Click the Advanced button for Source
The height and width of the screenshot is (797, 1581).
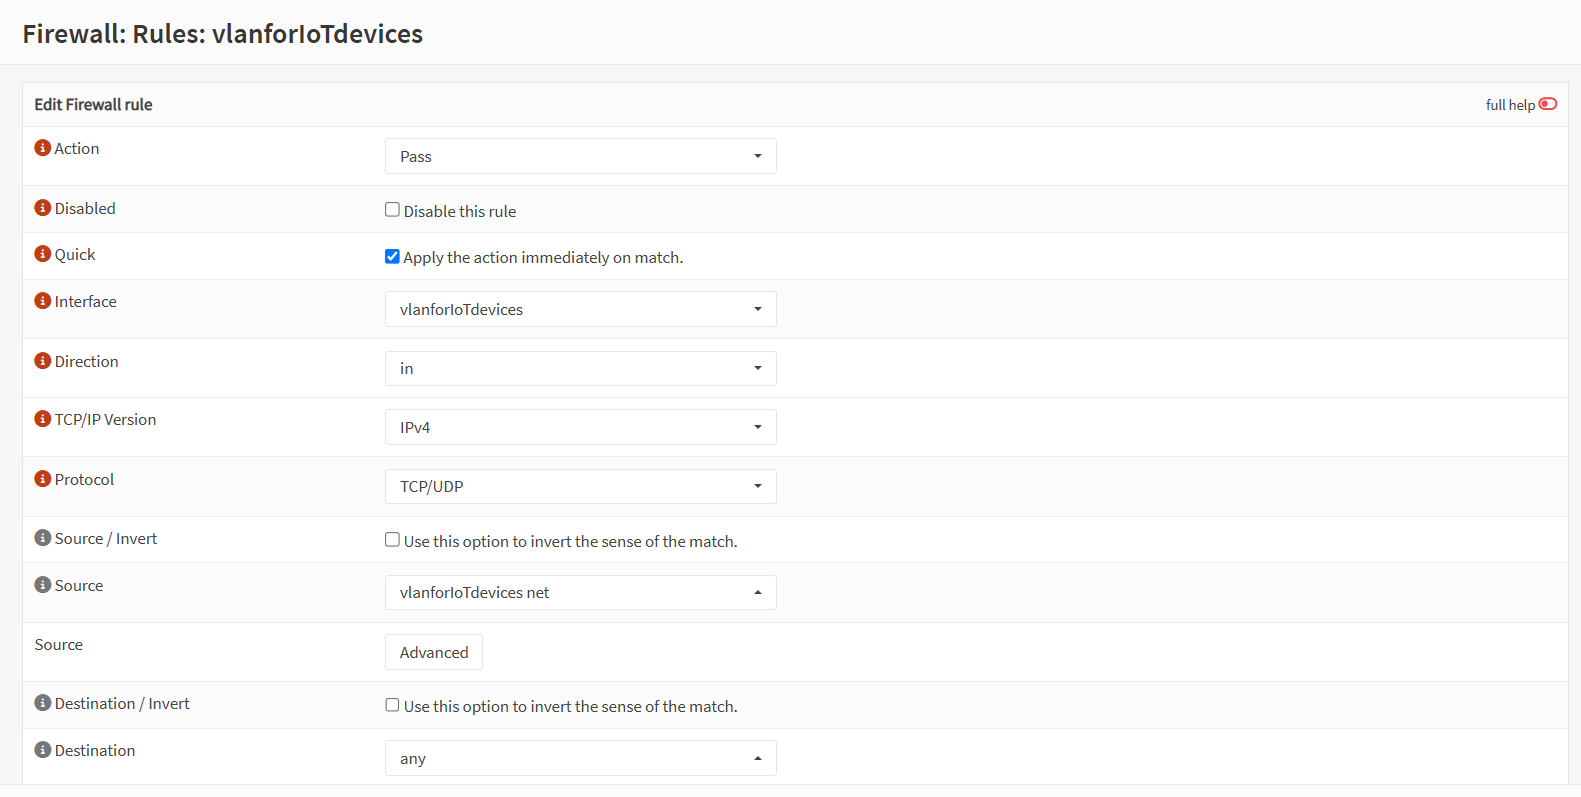[x=434, y=652]
